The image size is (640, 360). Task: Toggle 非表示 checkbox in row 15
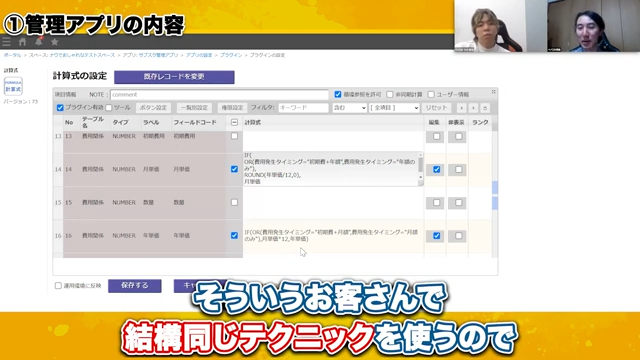[458, 202]
